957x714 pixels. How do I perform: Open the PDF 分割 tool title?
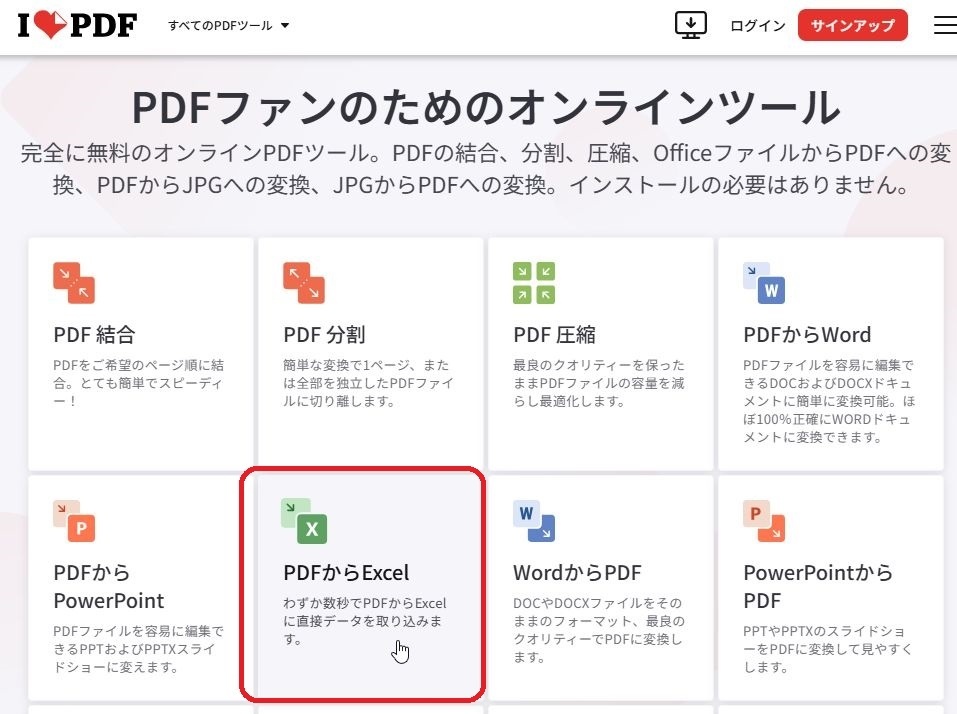324,334
